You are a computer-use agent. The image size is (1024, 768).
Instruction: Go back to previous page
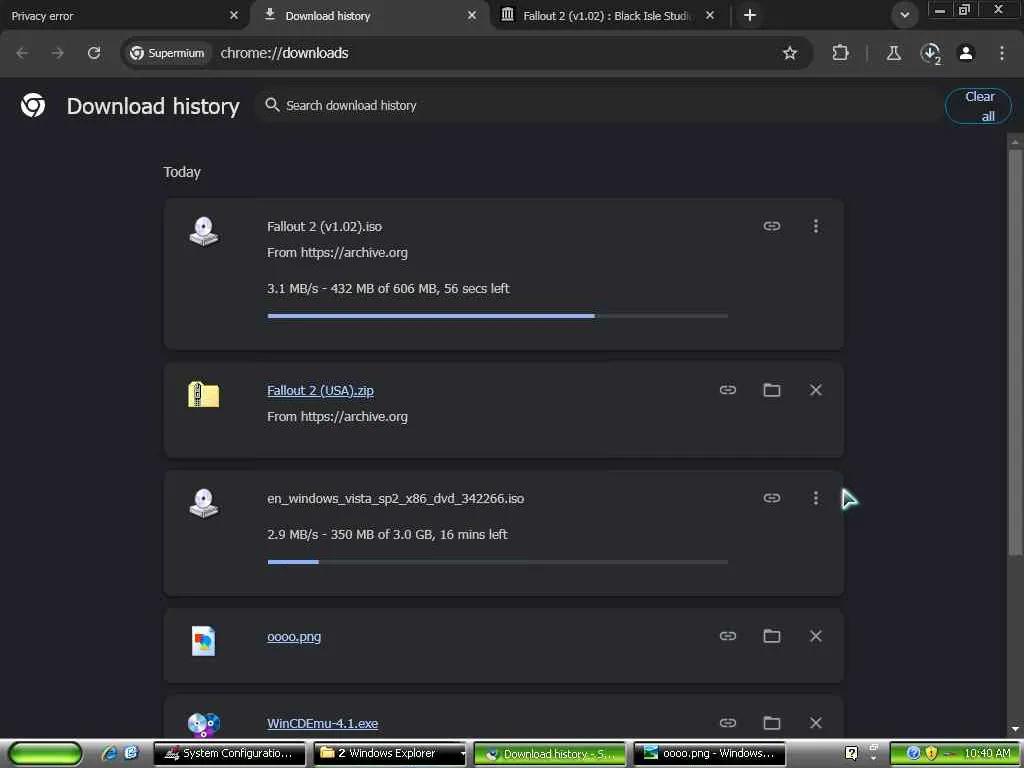[x=22, y=53]
